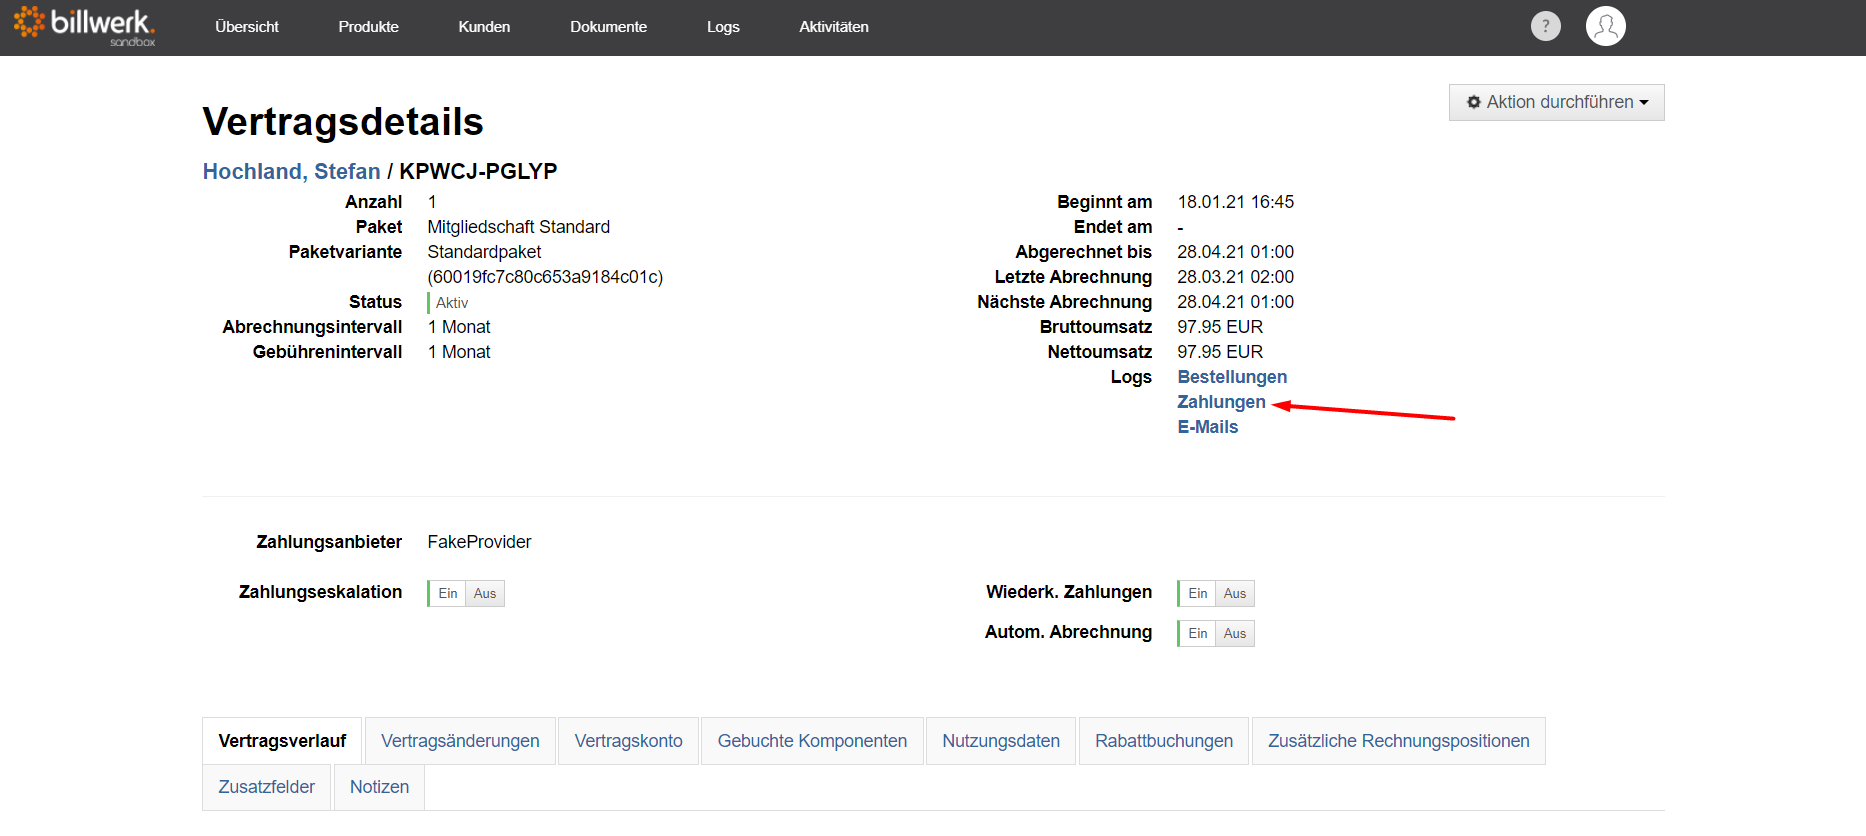This screenshot has height=836, width=1866.
Task: Open the user profile avatar icon
Action: (1605, 26)
